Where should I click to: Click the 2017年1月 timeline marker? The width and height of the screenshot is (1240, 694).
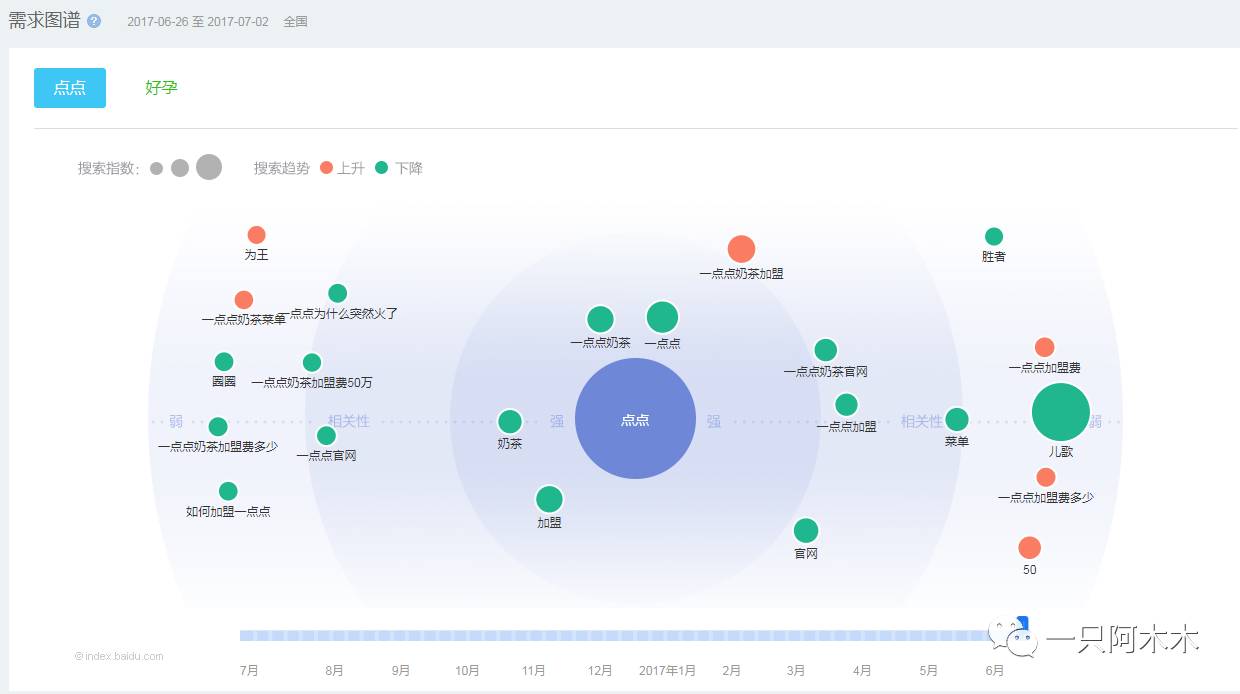click(667, 670)
